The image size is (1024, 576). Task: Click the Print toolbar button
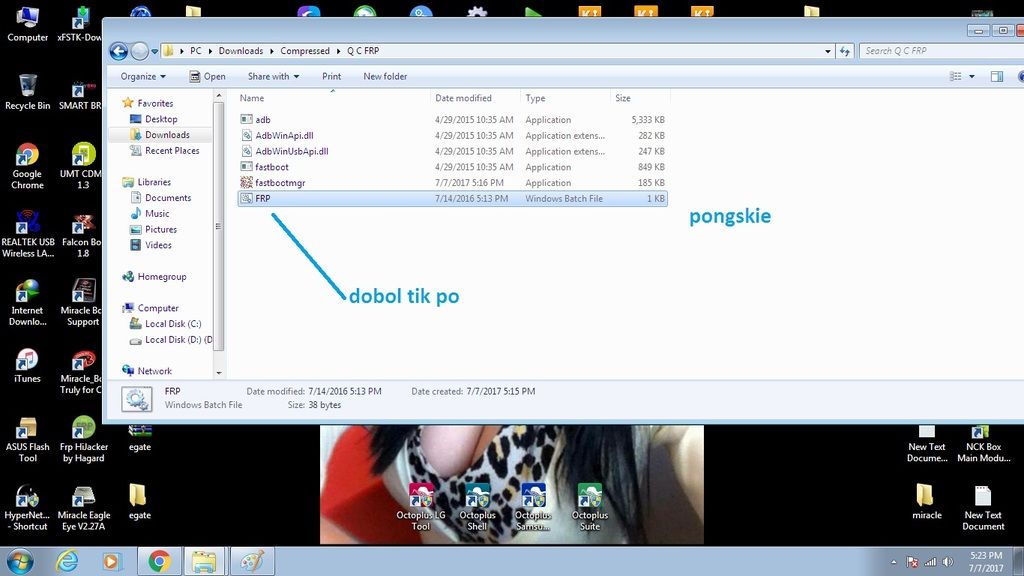[331, 76]
